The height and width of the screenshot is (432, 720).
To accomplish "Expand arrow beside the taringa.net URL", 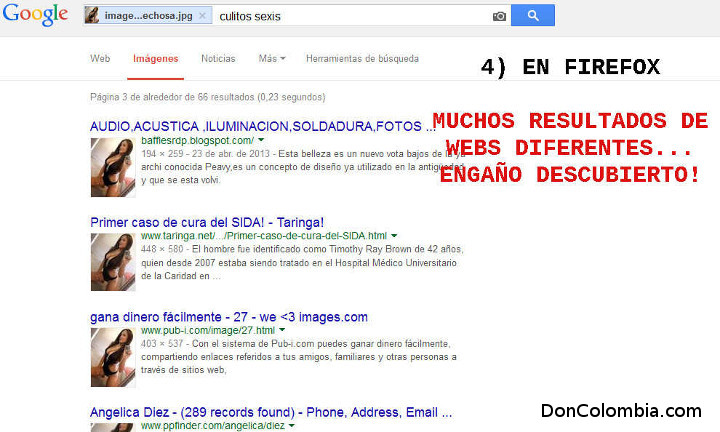I will (395, 236).
